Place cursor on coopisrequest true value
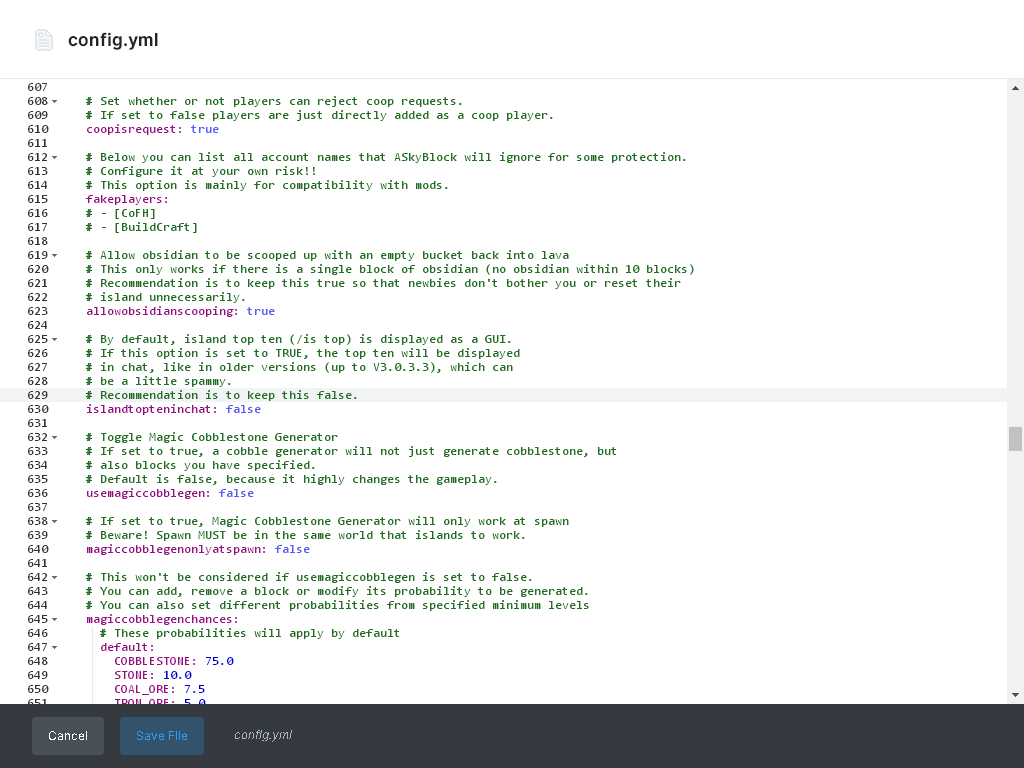1024x768 pixels. (x=204, y=130)
